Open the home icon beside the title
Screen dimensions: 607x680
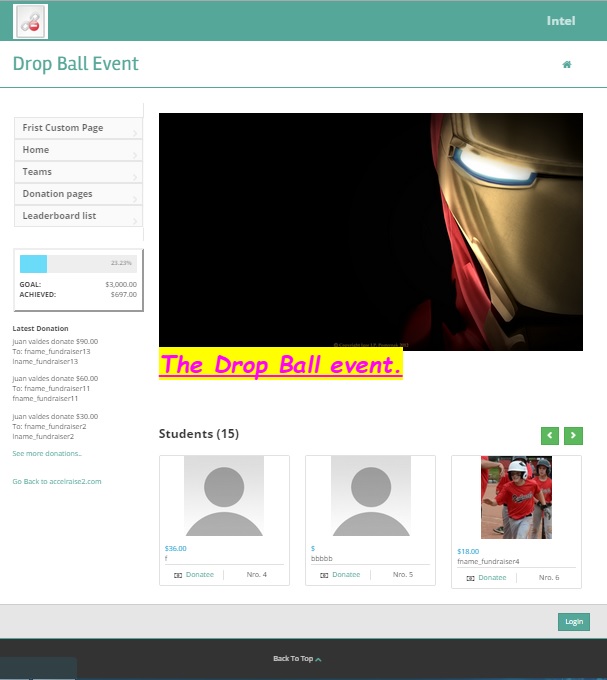(x=567, y=65)
